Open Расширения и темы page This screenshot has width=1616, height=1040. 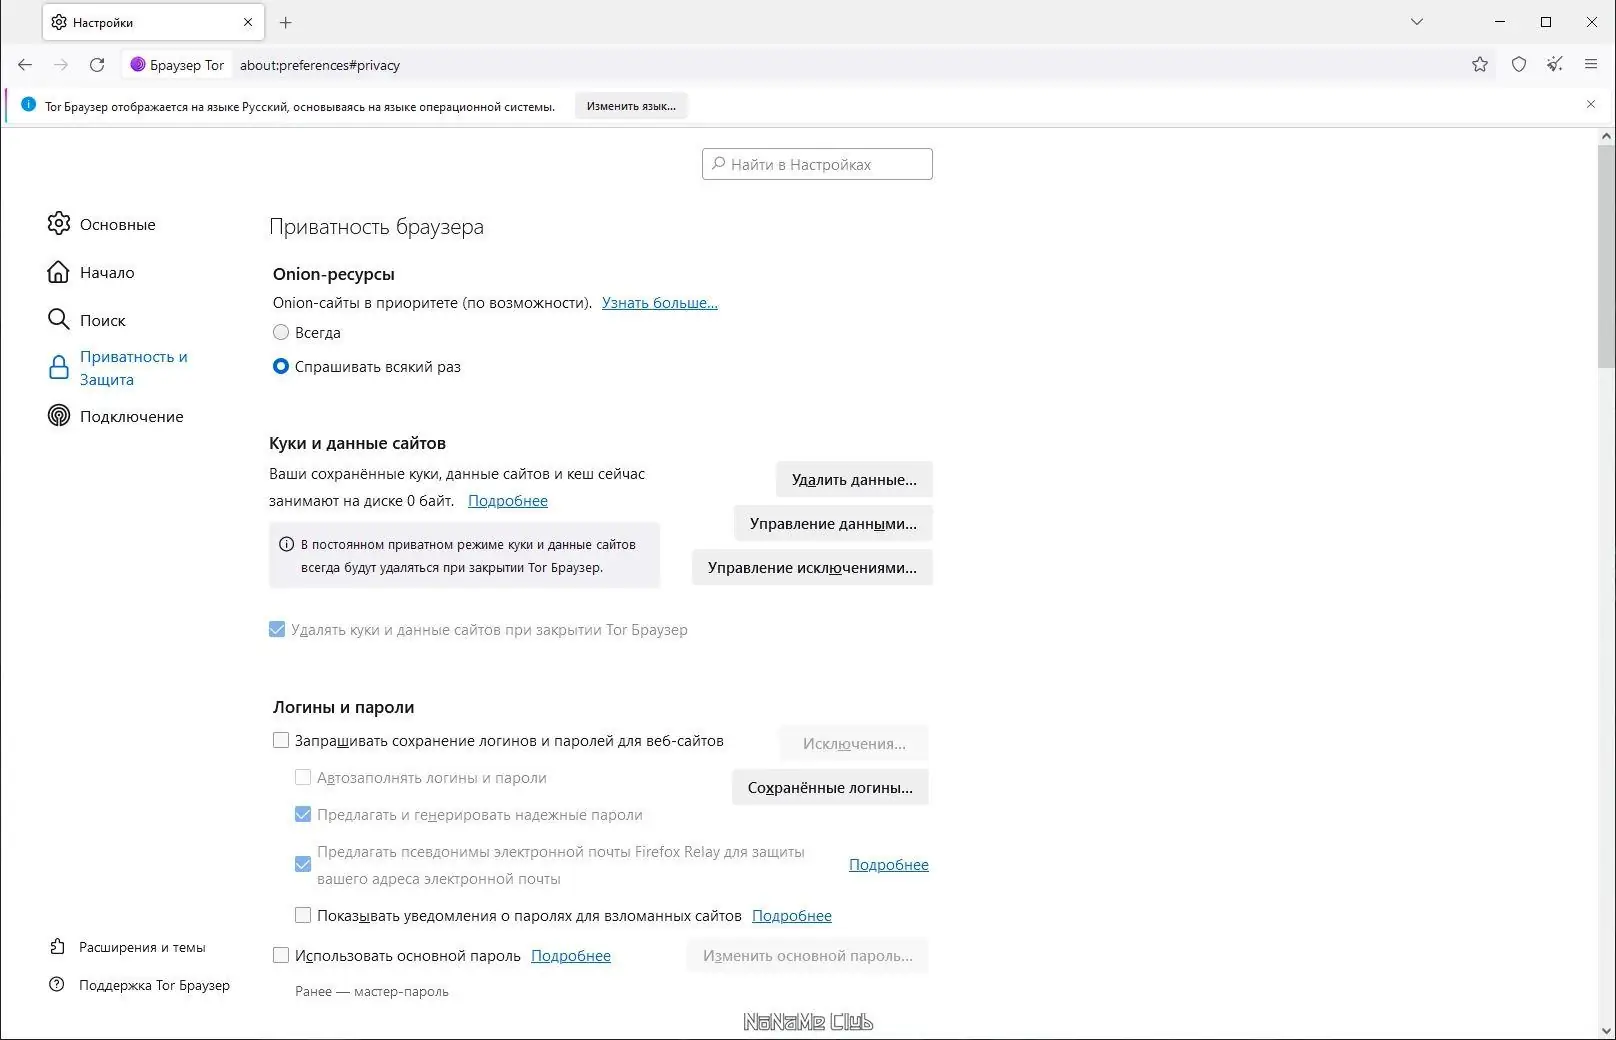pos(142,947)
